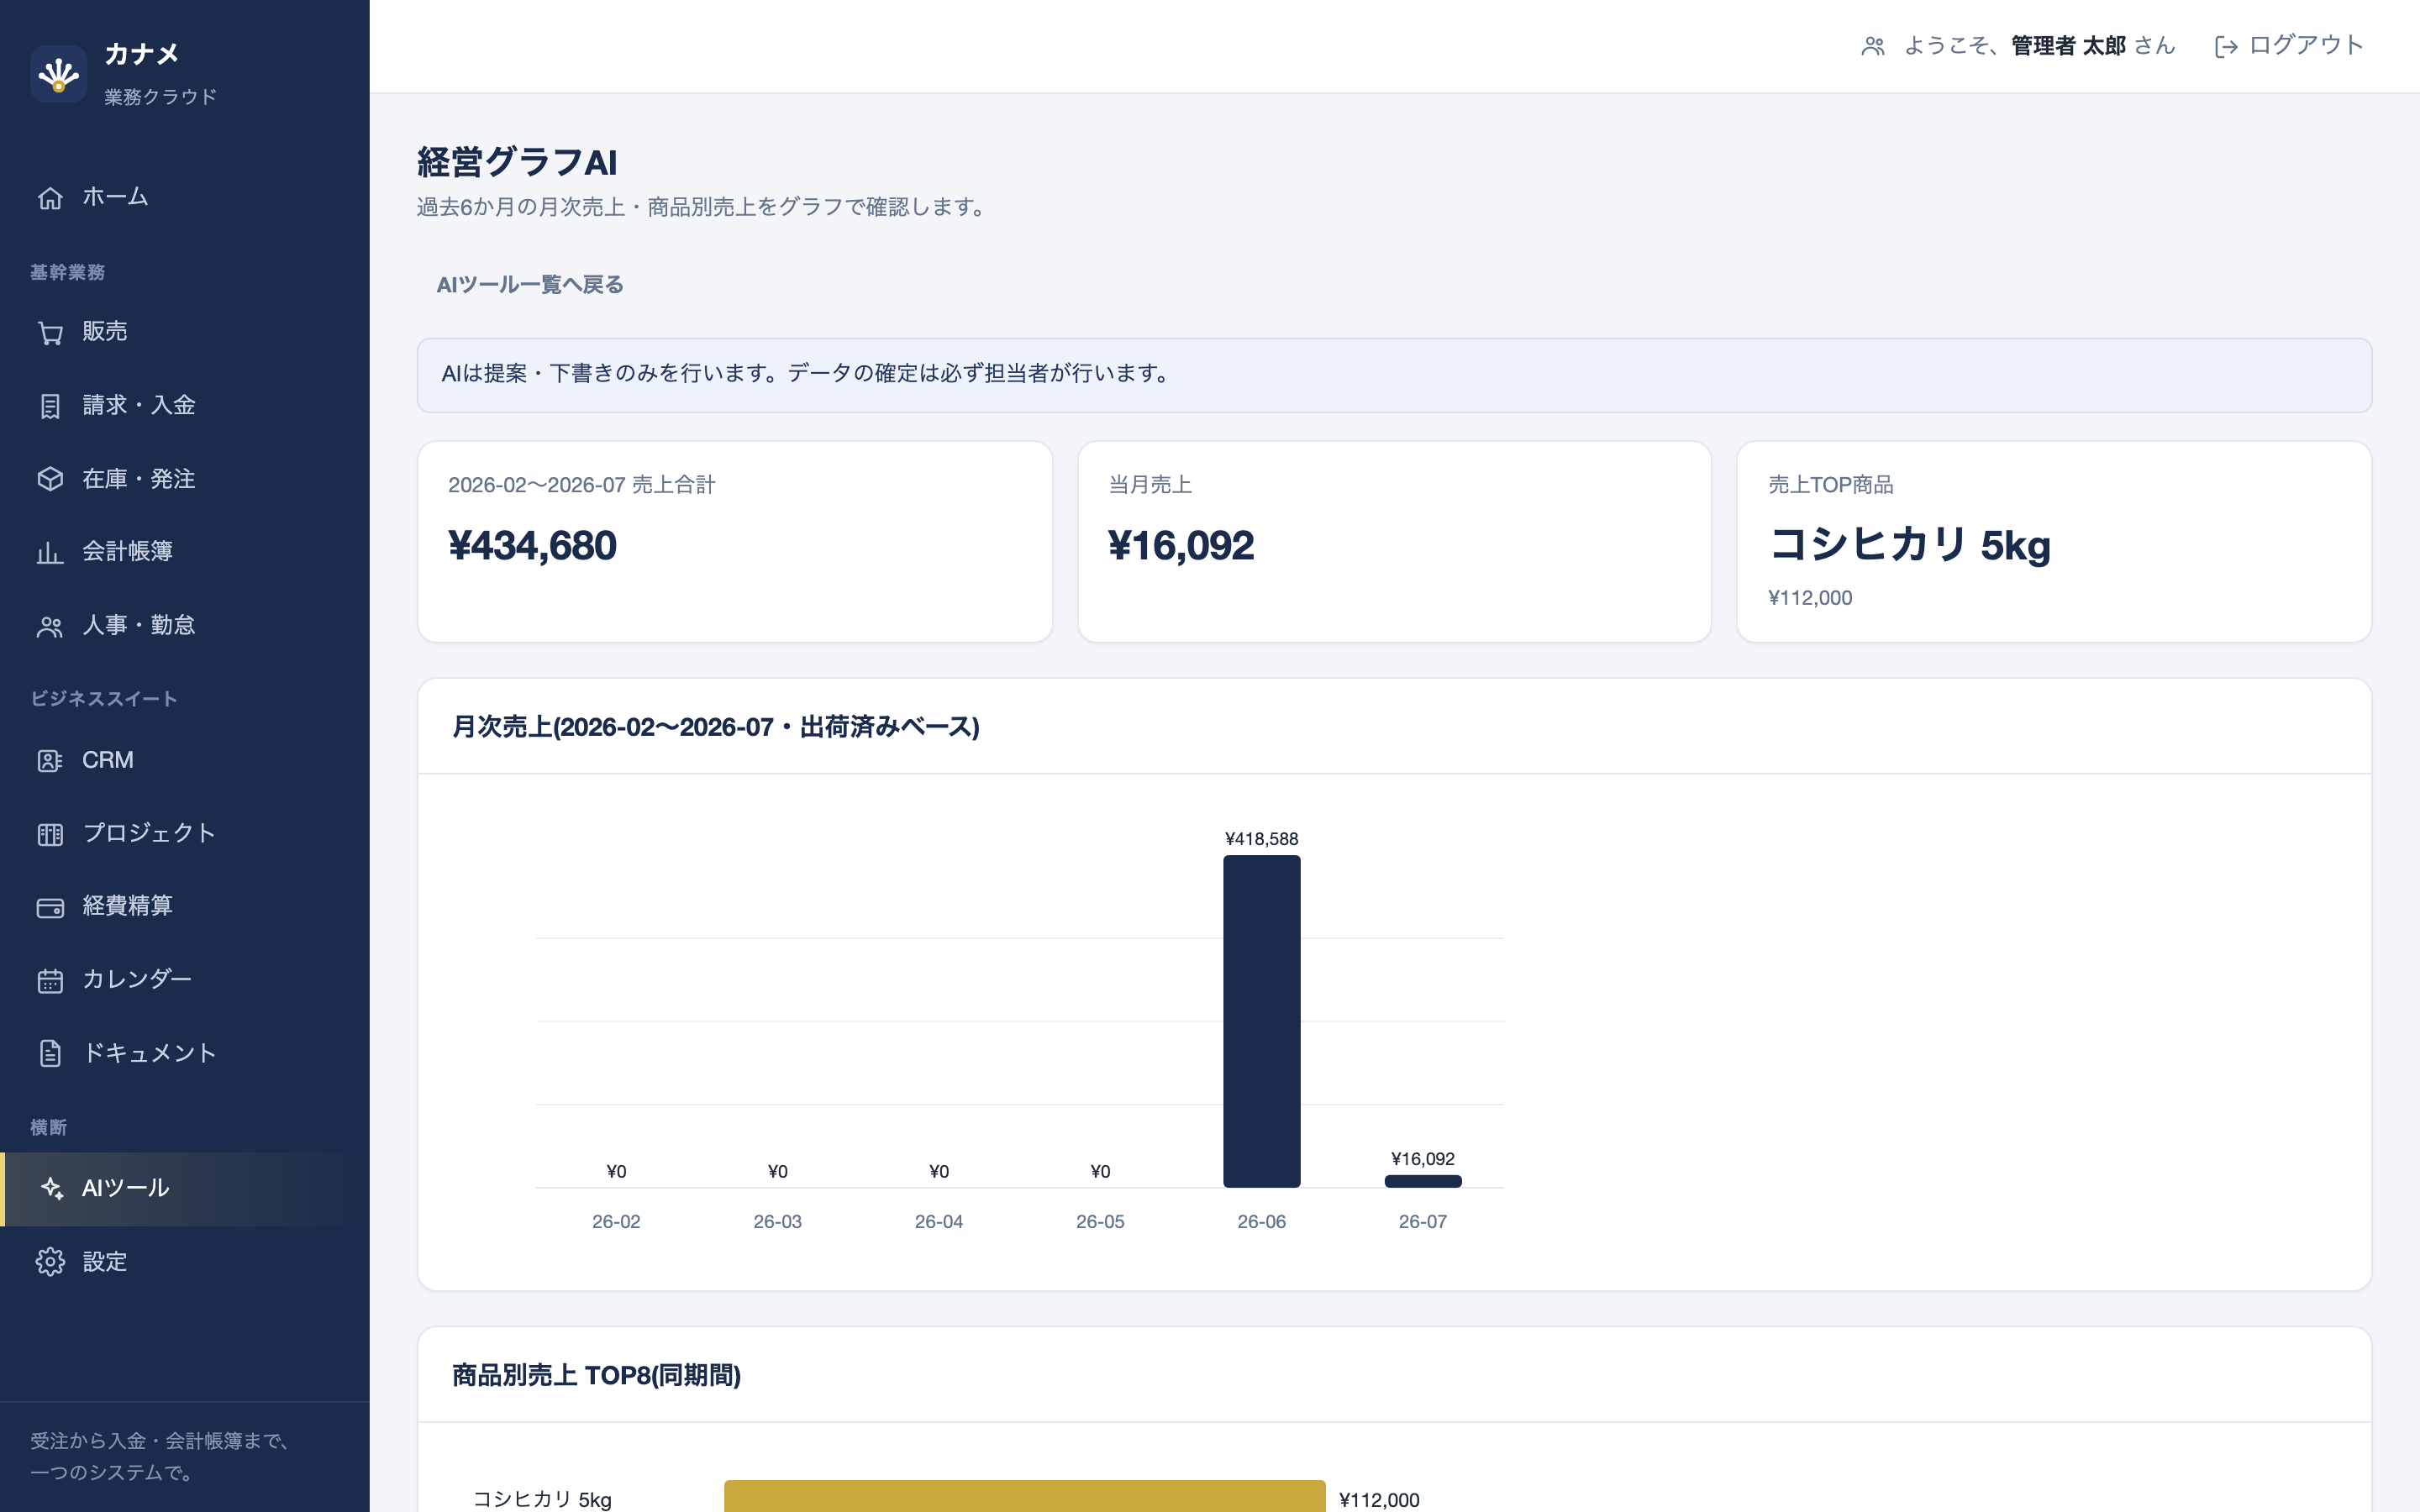Click the ドキュメント file icon
Image resolution: width=2420 pixels, height=1512 pixels.
coord(50,1053)
